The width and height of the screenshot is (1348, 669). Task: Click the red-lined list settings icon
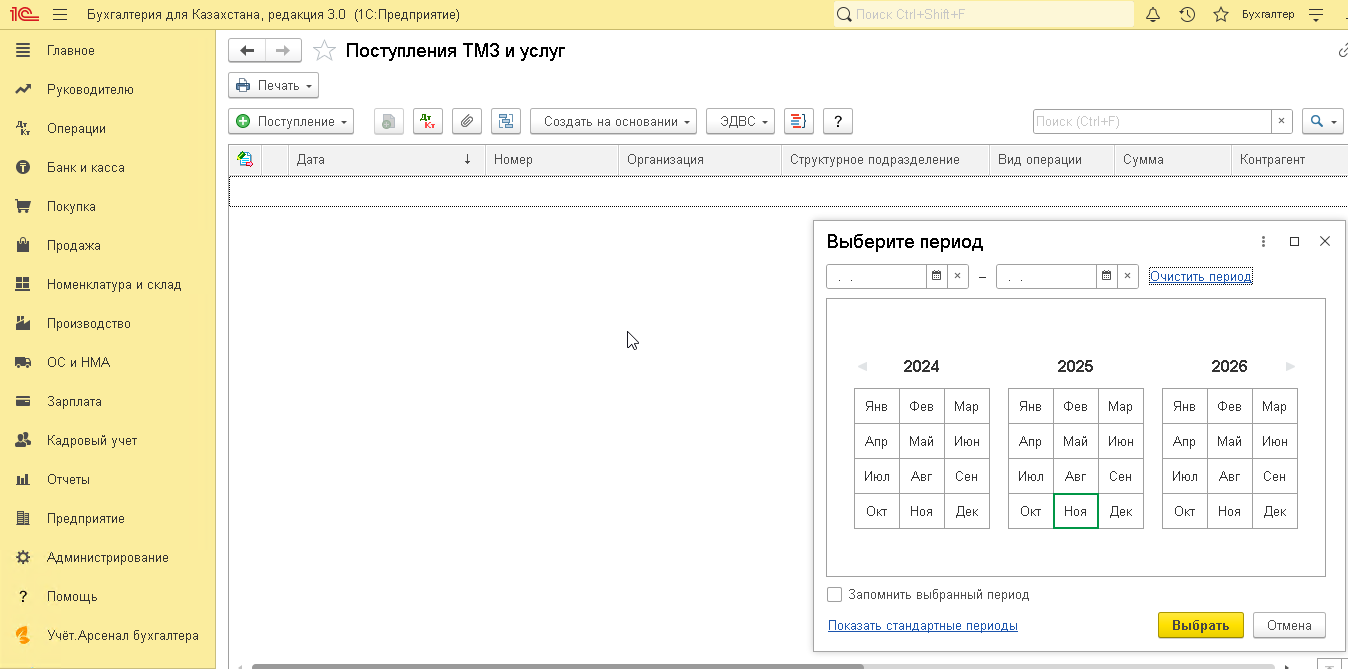(x=798, y=122)
